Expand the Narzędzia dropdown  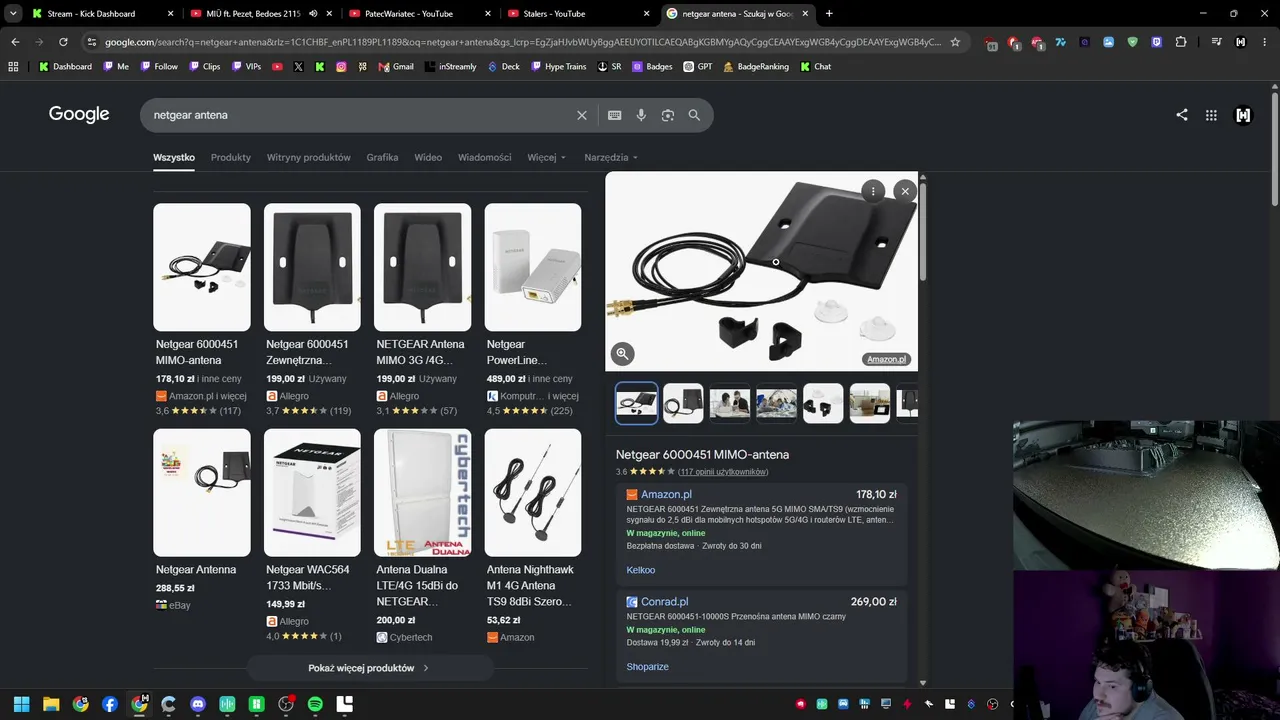pyautogui.click(x=611, y=158)
